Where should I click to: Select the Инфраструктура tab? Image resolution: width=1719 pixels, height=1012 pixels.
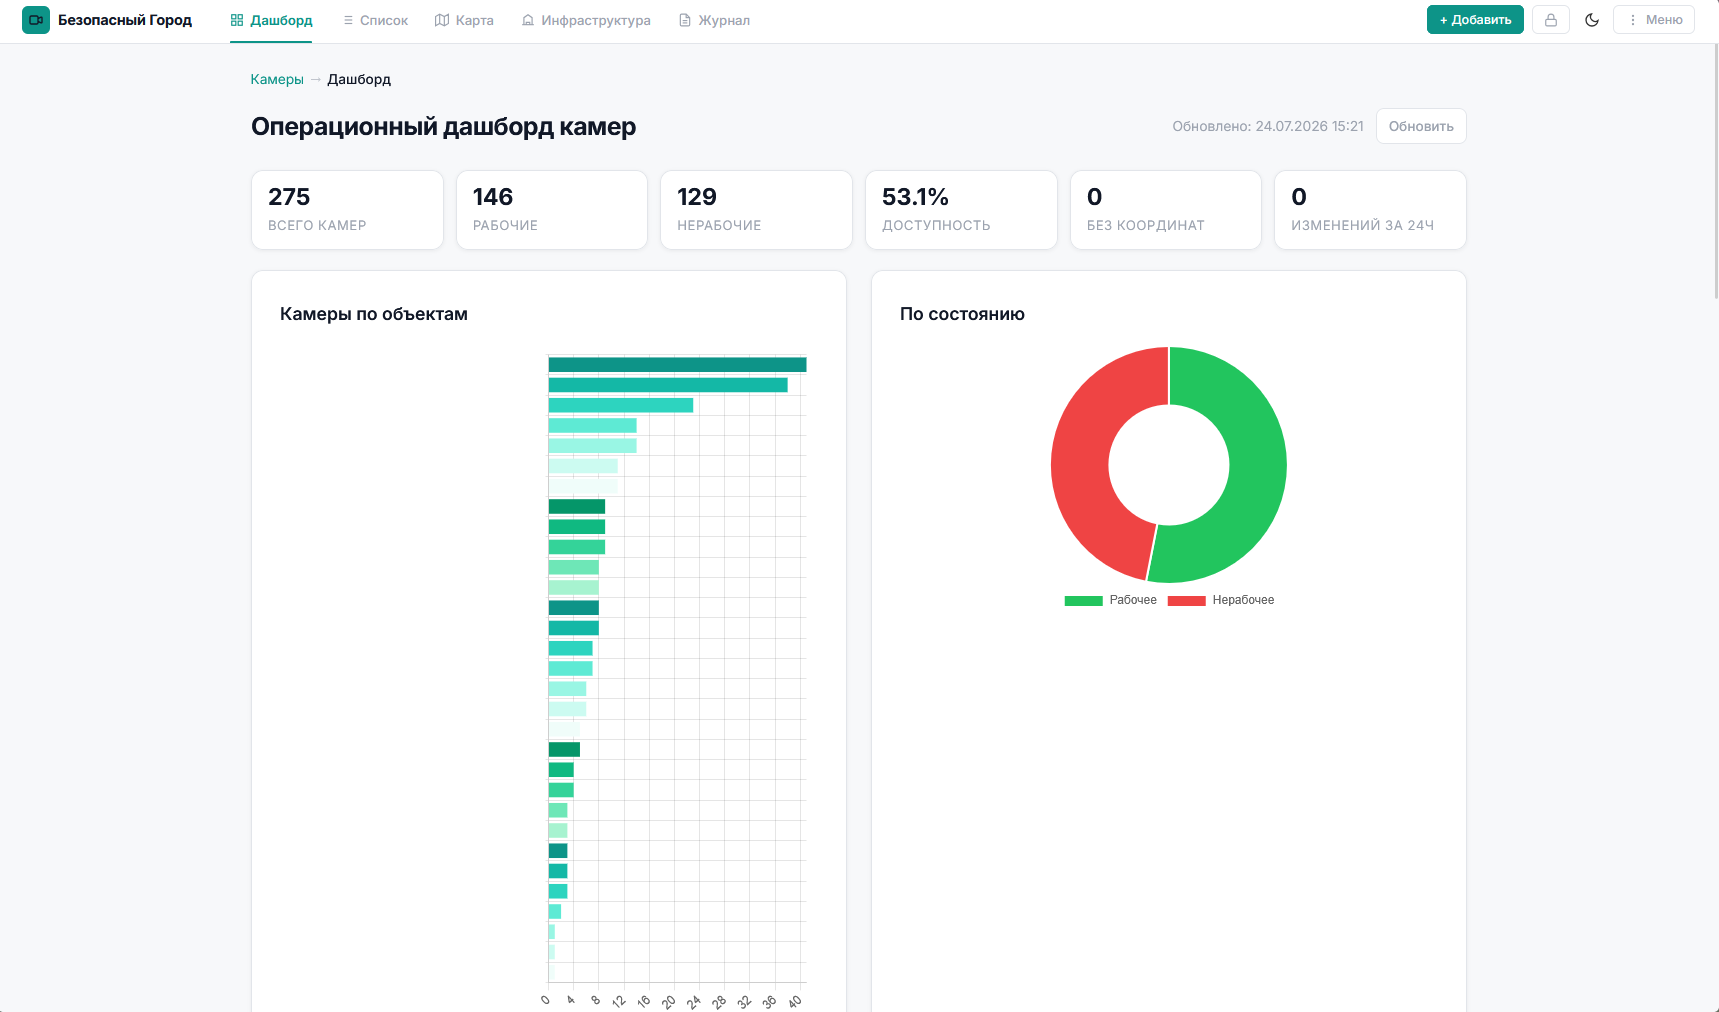[586, 20]
